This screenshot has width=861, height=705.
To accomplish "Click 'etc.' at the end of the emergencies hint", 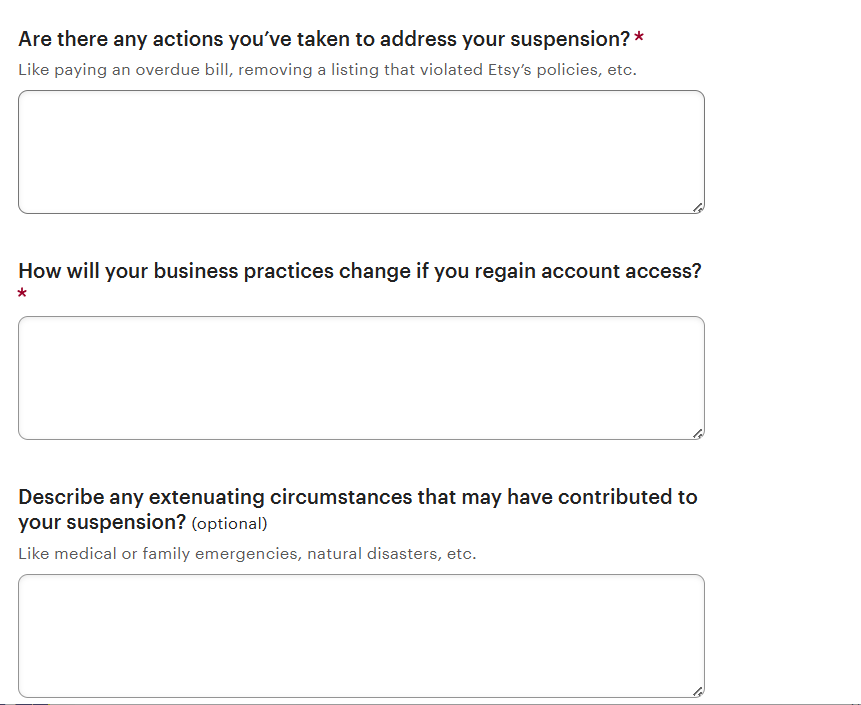I will (459, 554).
